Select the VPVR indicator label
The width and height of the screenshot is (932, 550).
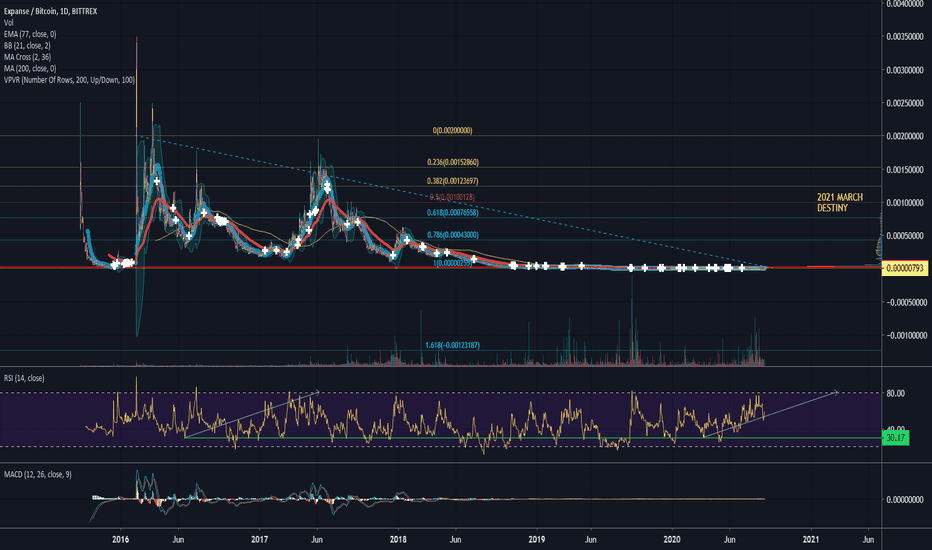[x=69, y=80]
